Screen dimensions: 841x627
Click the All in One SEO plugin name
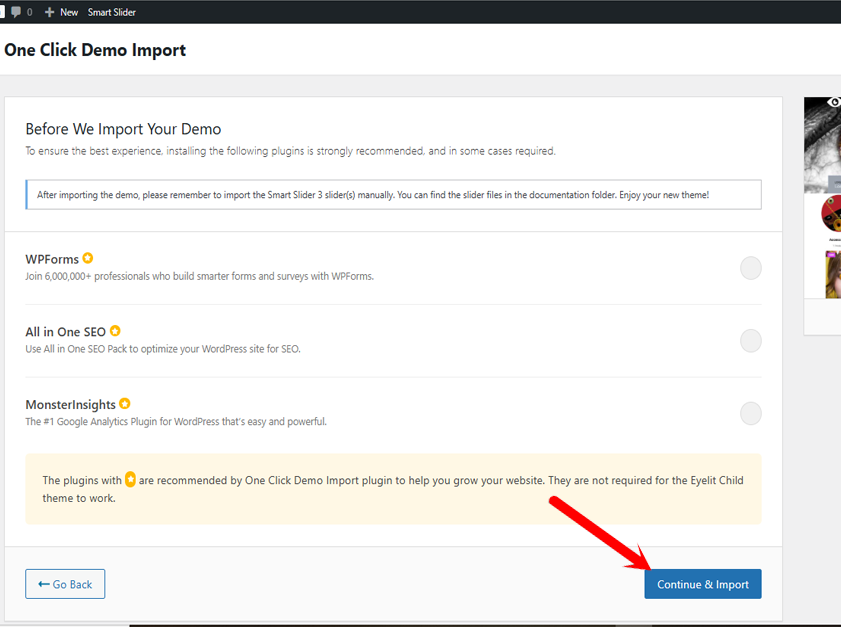tap(65, 332)
